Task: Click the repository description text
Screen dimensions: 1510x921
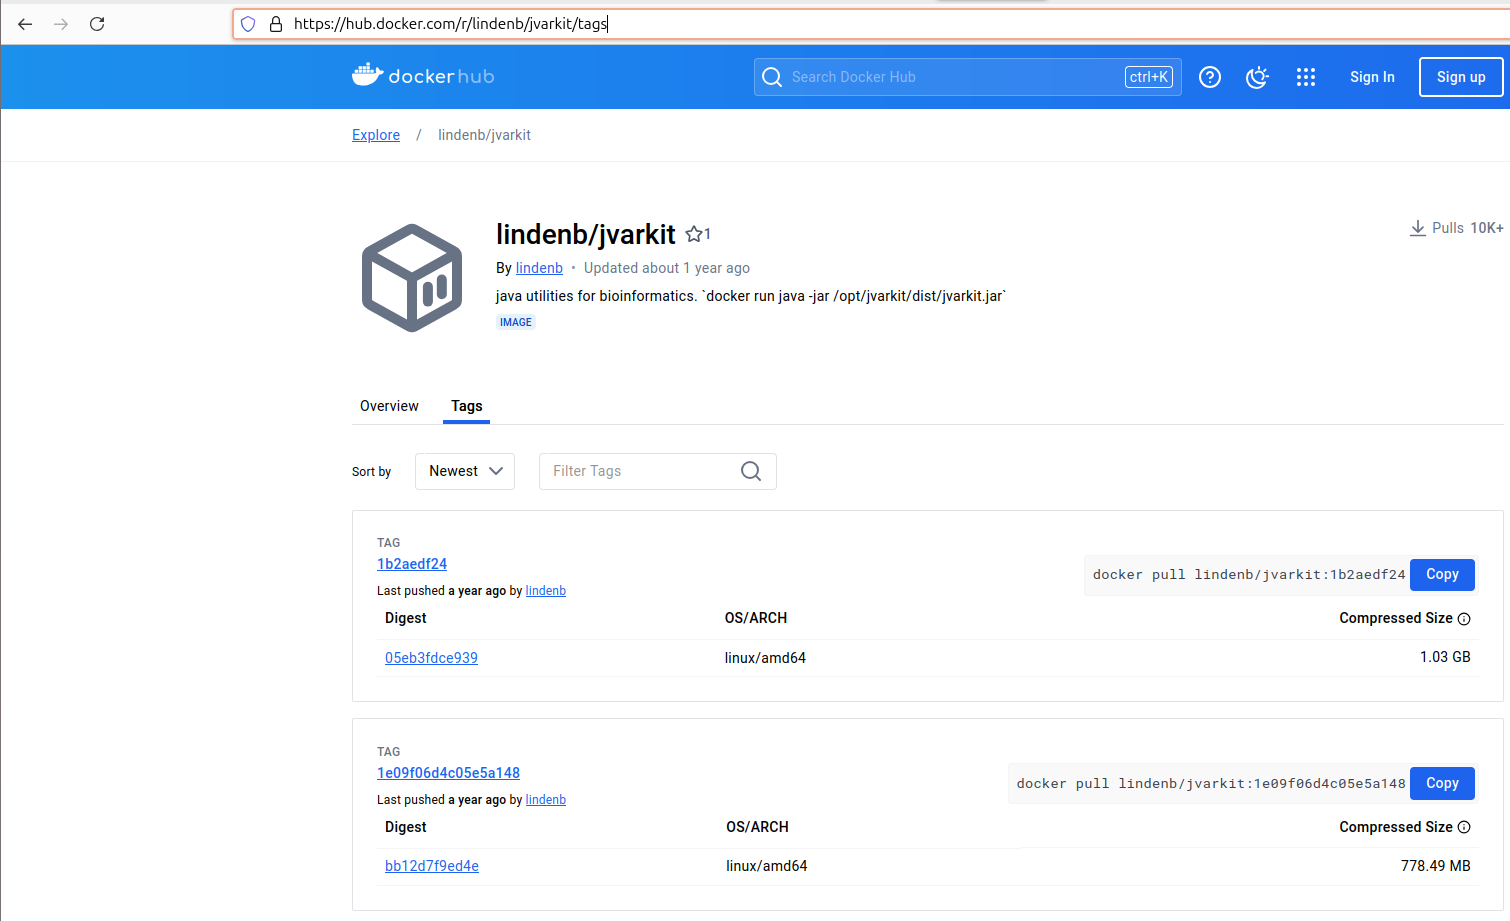Action: [751, 296]
